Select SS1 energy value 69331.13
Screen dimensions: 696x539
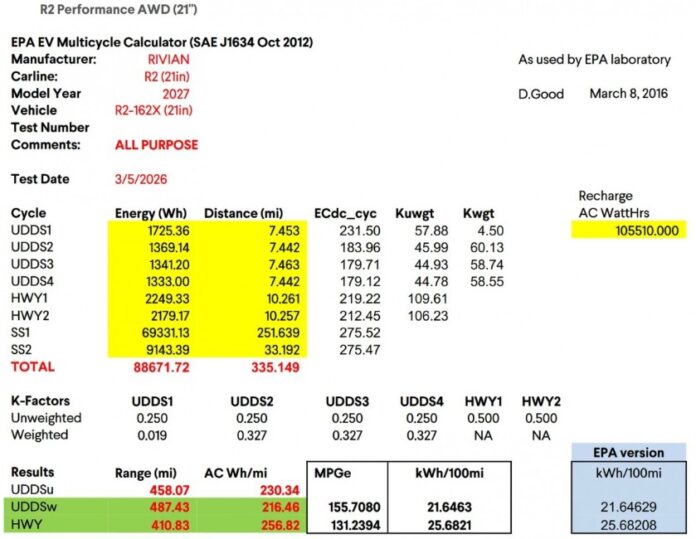click(x=165, y=333)
